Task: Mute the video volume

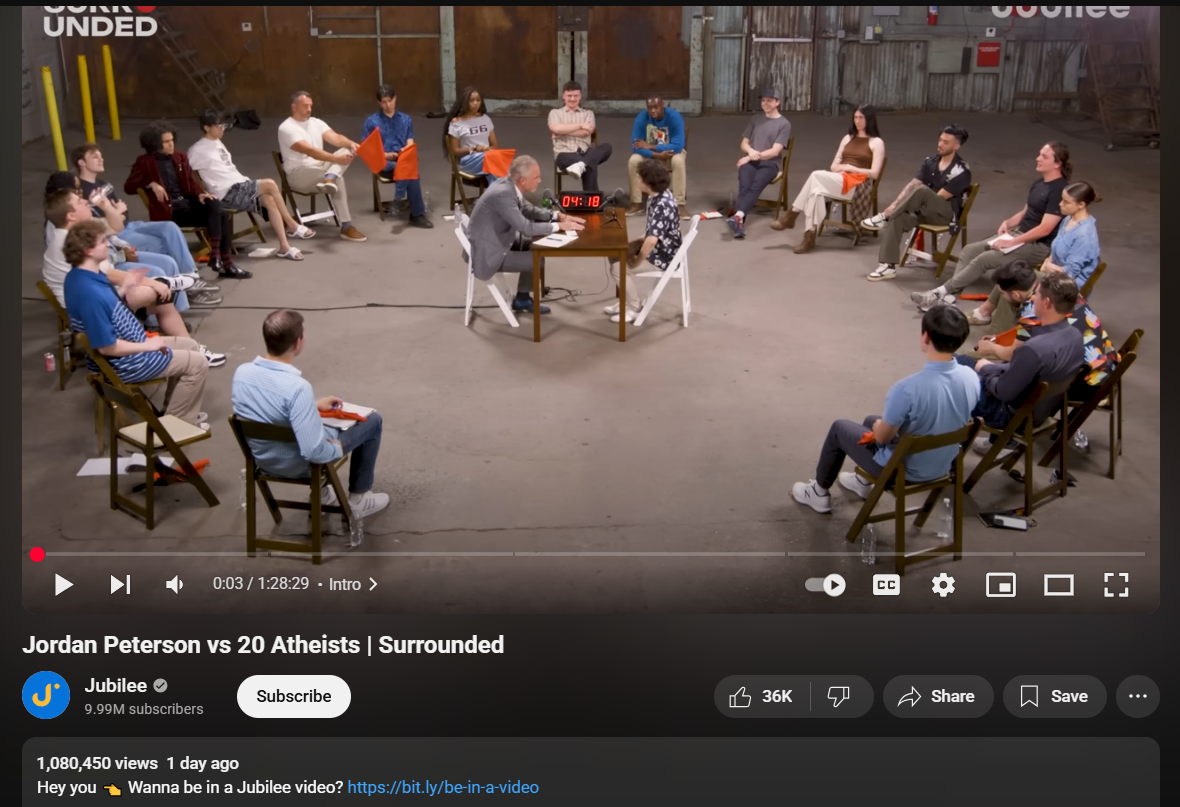Action: 175,585
